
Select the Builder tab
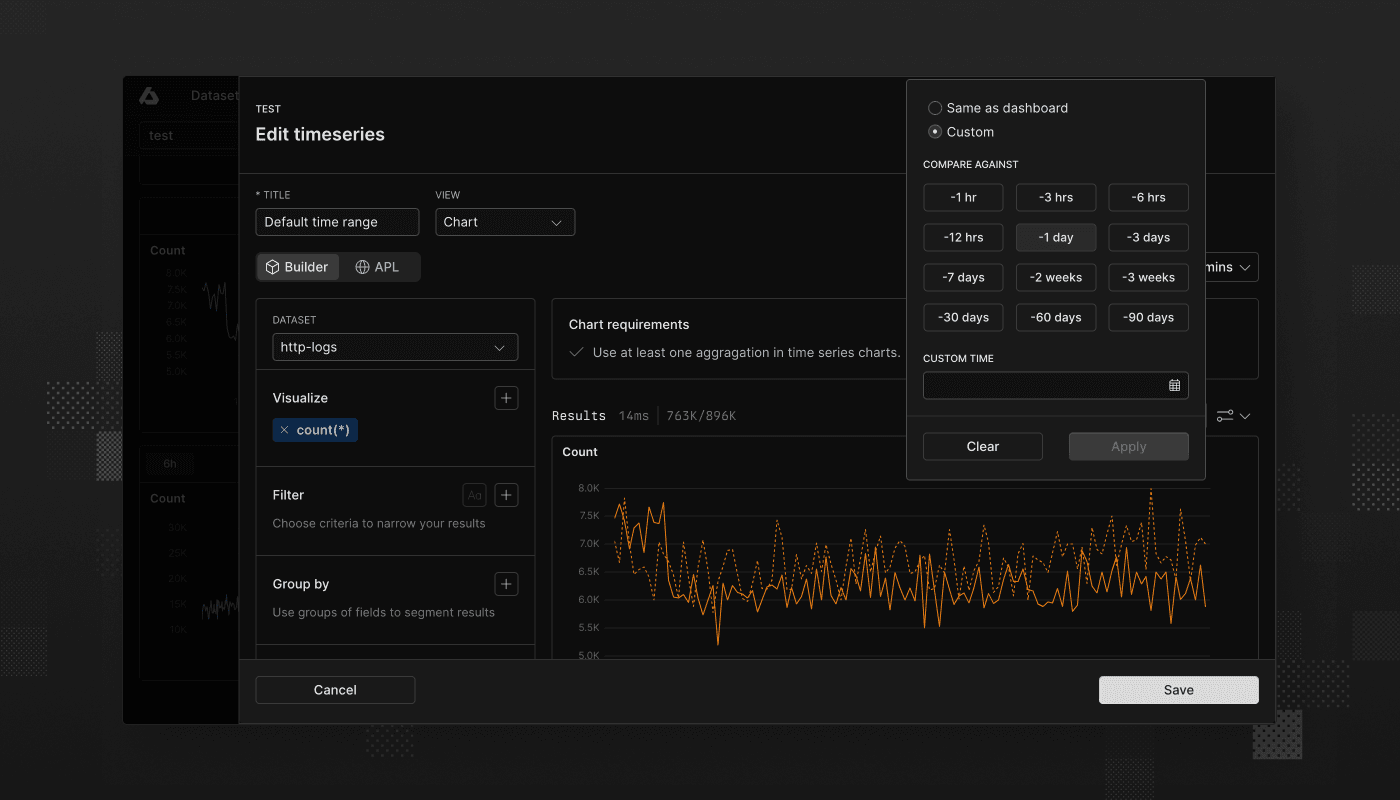[297, 266]
